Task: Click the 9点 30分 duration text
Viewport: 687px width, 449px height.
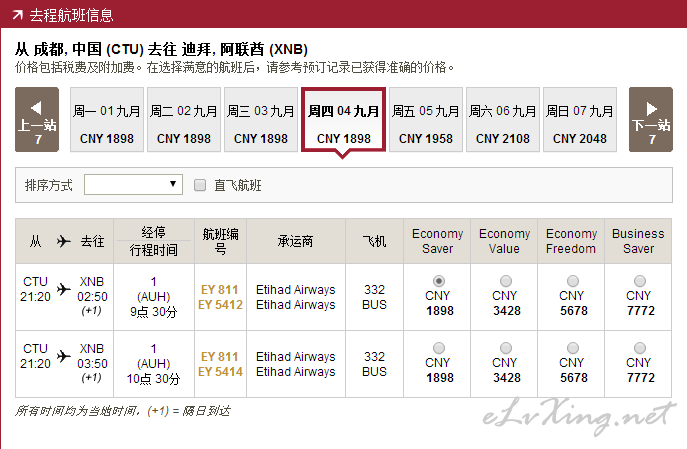Action: [x=153, y=312]
